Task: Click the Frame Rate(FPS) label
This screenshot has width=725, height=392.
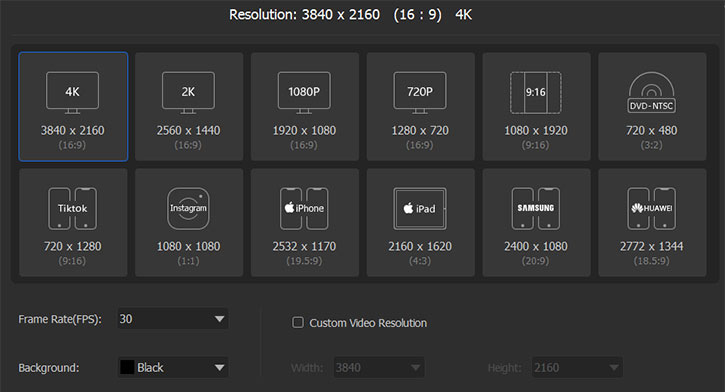Action: coord(60,319)
